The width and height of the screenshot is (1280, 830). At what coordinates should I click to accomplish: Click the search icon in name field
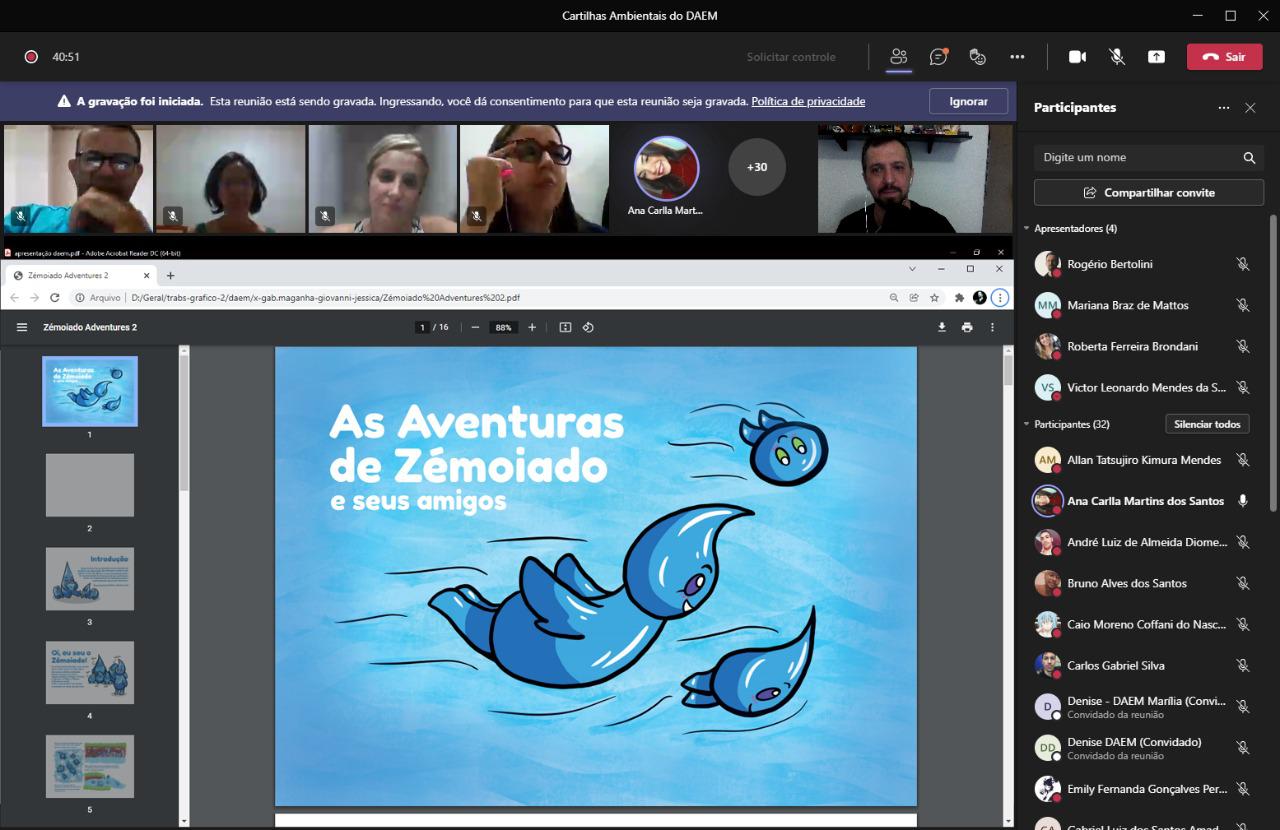pyautogui.click(x=1249, y=158)
